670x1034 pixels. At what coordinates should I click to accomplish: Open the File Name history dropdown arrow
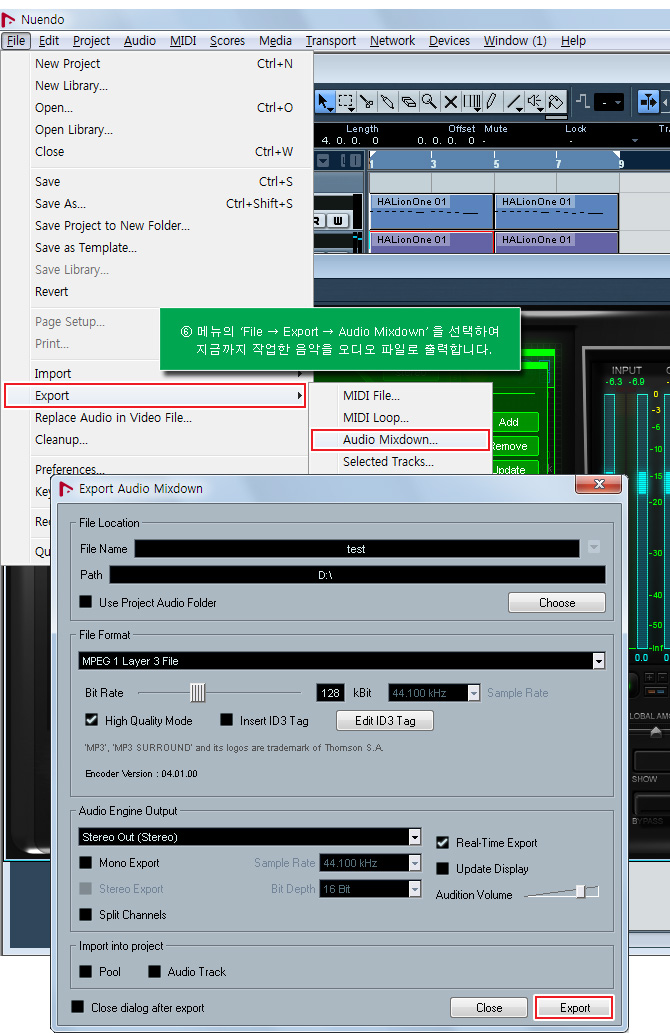point(594,547)
